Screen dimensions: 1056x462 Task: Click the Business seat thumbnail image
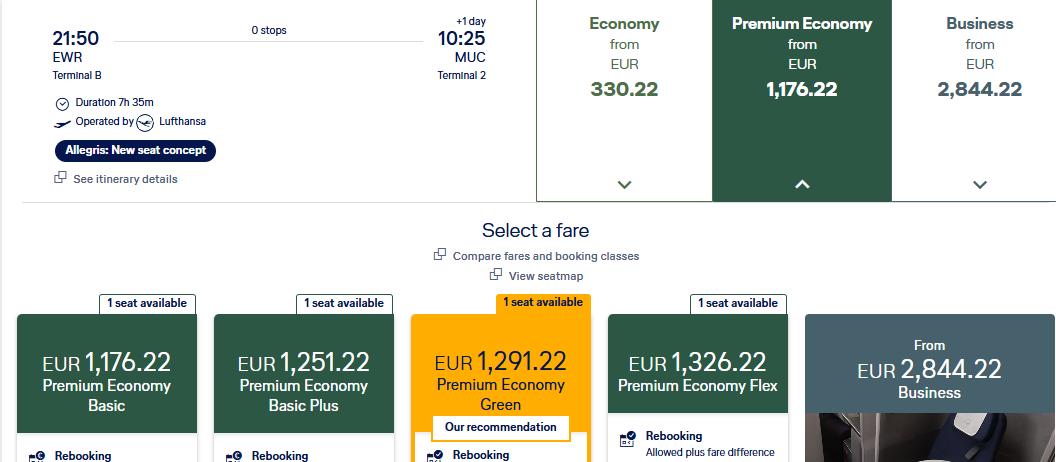tap(930, 437)
